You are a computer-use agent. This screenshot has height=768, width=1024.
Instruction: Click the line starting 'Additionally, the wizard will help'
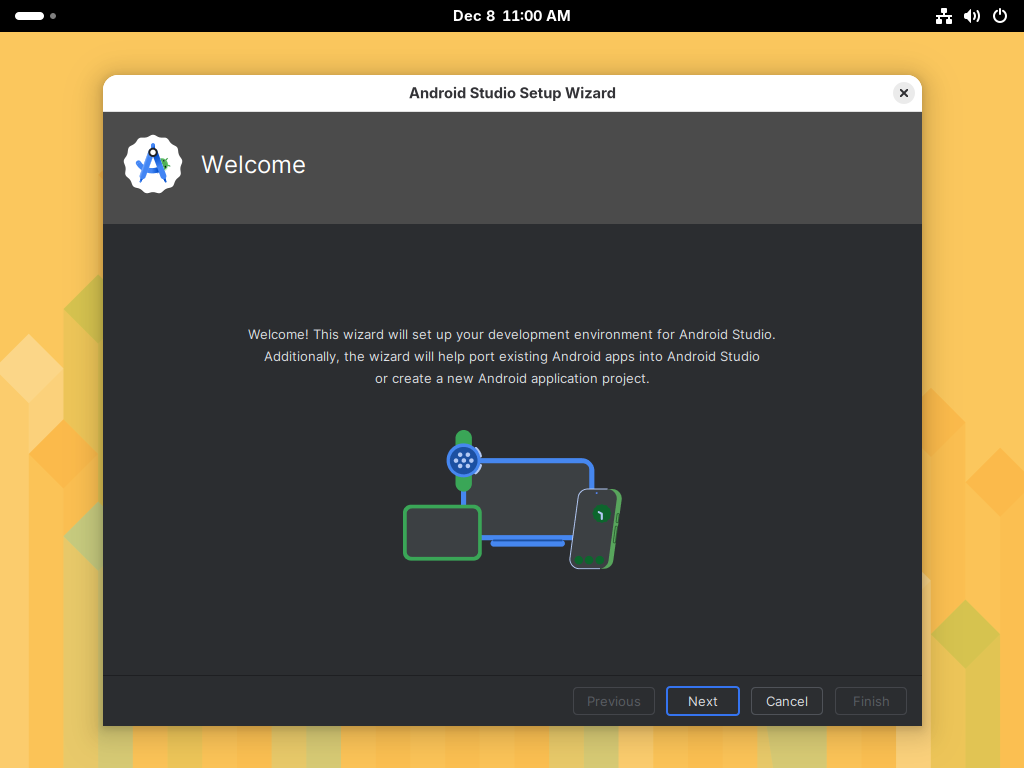coord(511,357)
